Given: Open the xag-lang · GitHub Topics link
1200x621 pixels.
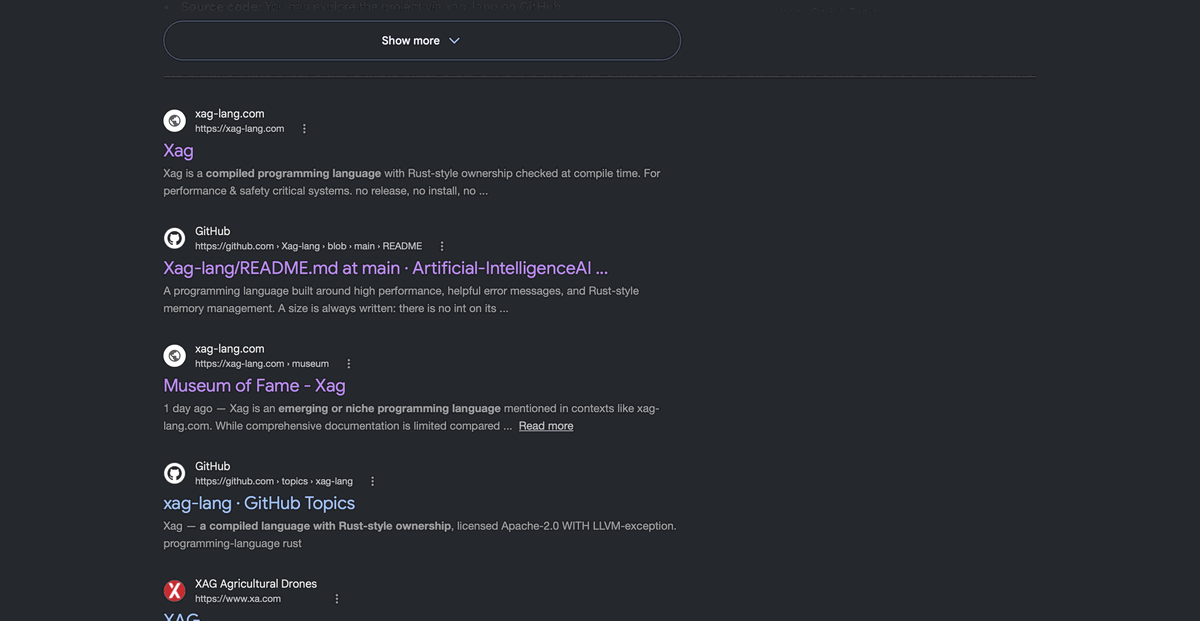Looking at the screenshot, I should pyautogui.click(x=259, y=503).
